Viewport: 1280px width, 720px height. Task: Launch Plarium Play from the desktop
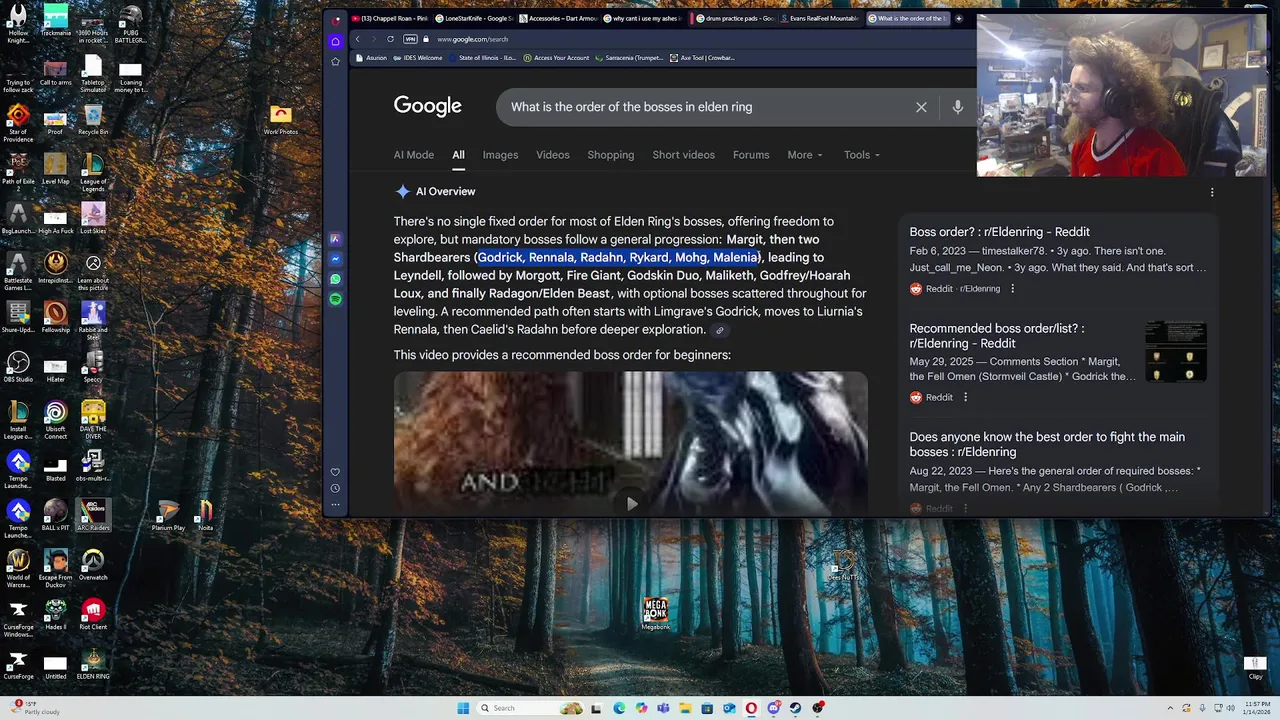point(168,515)
